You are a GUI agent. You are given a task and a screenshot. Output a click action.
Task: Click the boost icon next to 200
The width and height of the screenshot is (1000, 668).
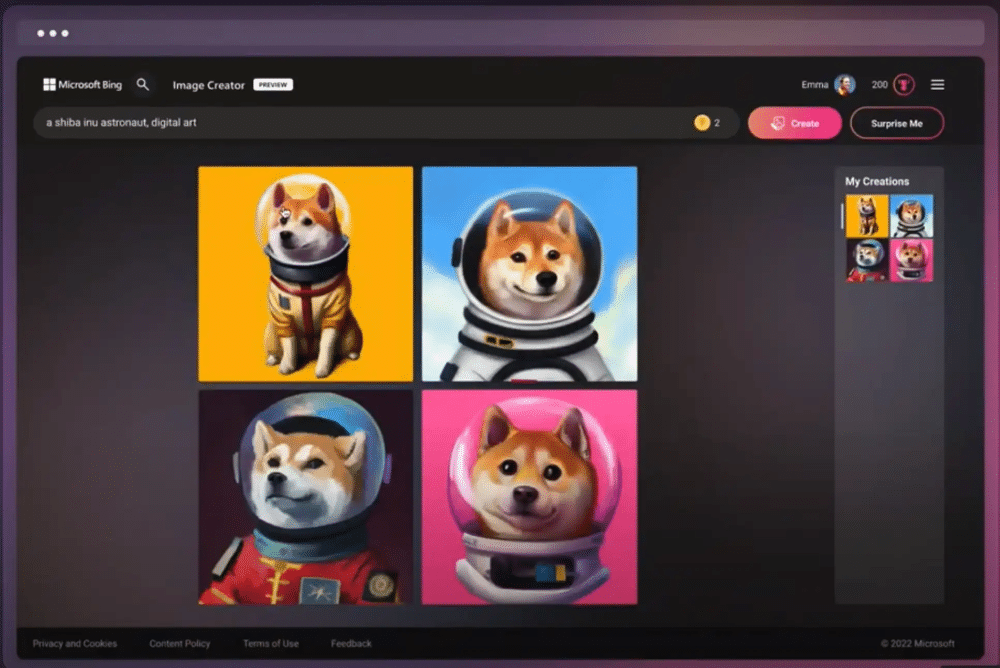904,85
